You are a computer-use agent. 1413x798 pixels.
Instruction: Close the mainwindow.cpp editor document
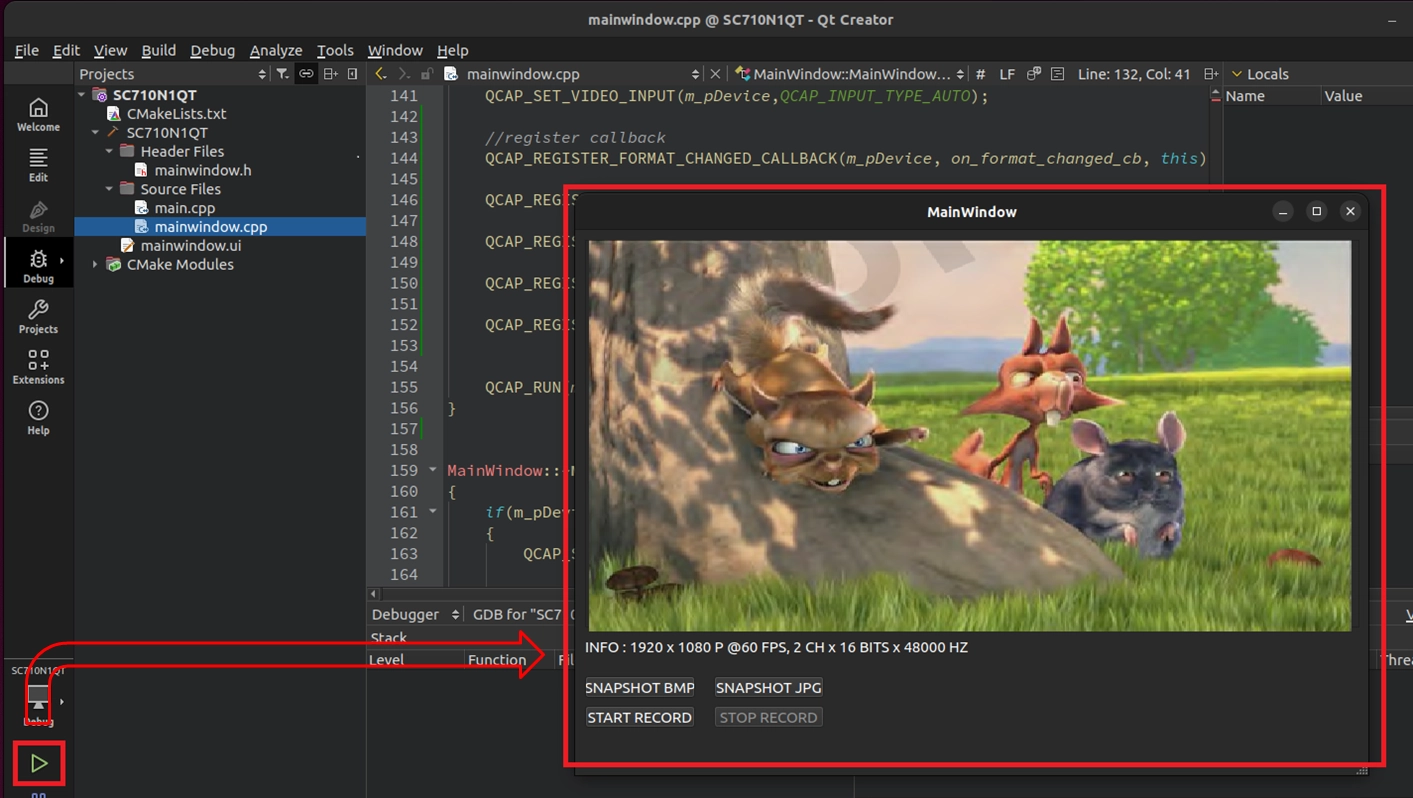tap(715, 74)
